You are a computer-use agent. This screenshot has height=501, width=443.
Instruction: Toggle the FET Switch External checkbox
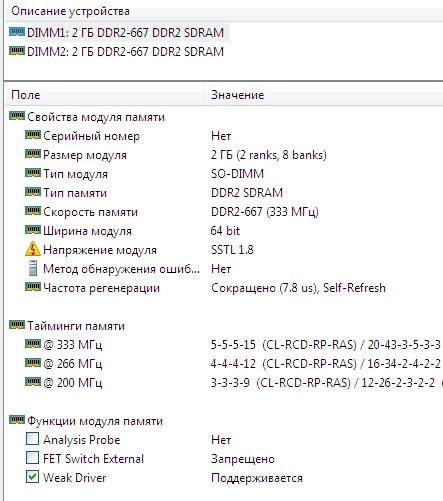click(x=32, y=458)
